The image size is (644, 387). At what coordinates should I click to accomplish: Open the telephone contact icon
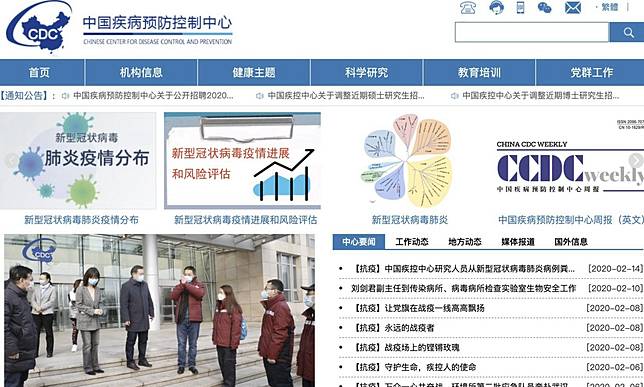468,8
